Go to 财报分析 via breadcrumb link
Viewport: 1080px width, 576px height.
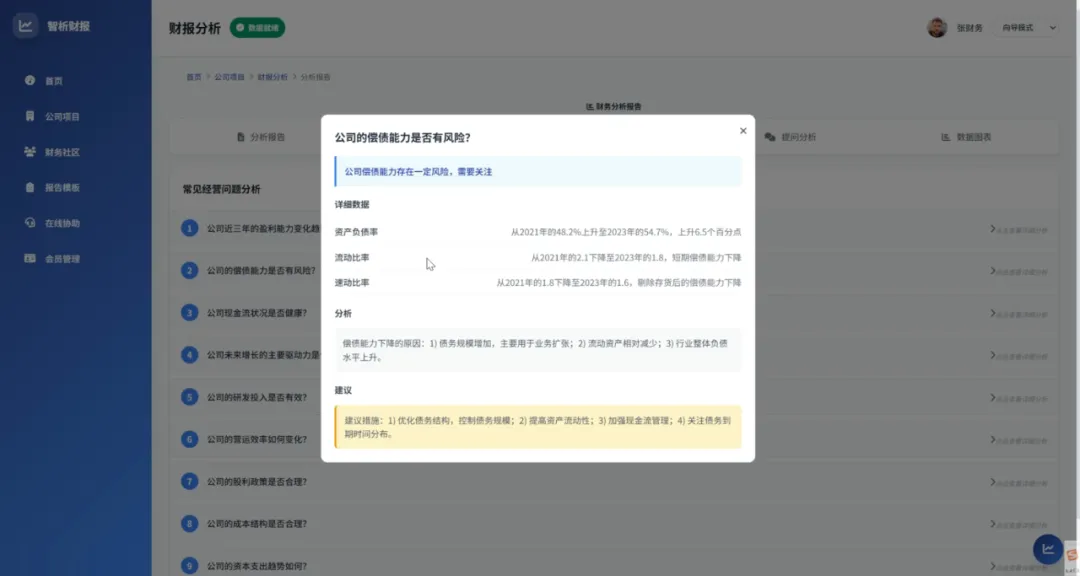[x=273, y=77]
